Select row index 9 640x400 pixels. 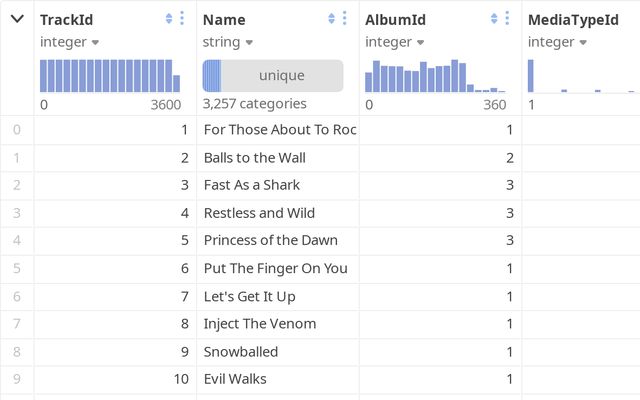[x=16, y=379]
